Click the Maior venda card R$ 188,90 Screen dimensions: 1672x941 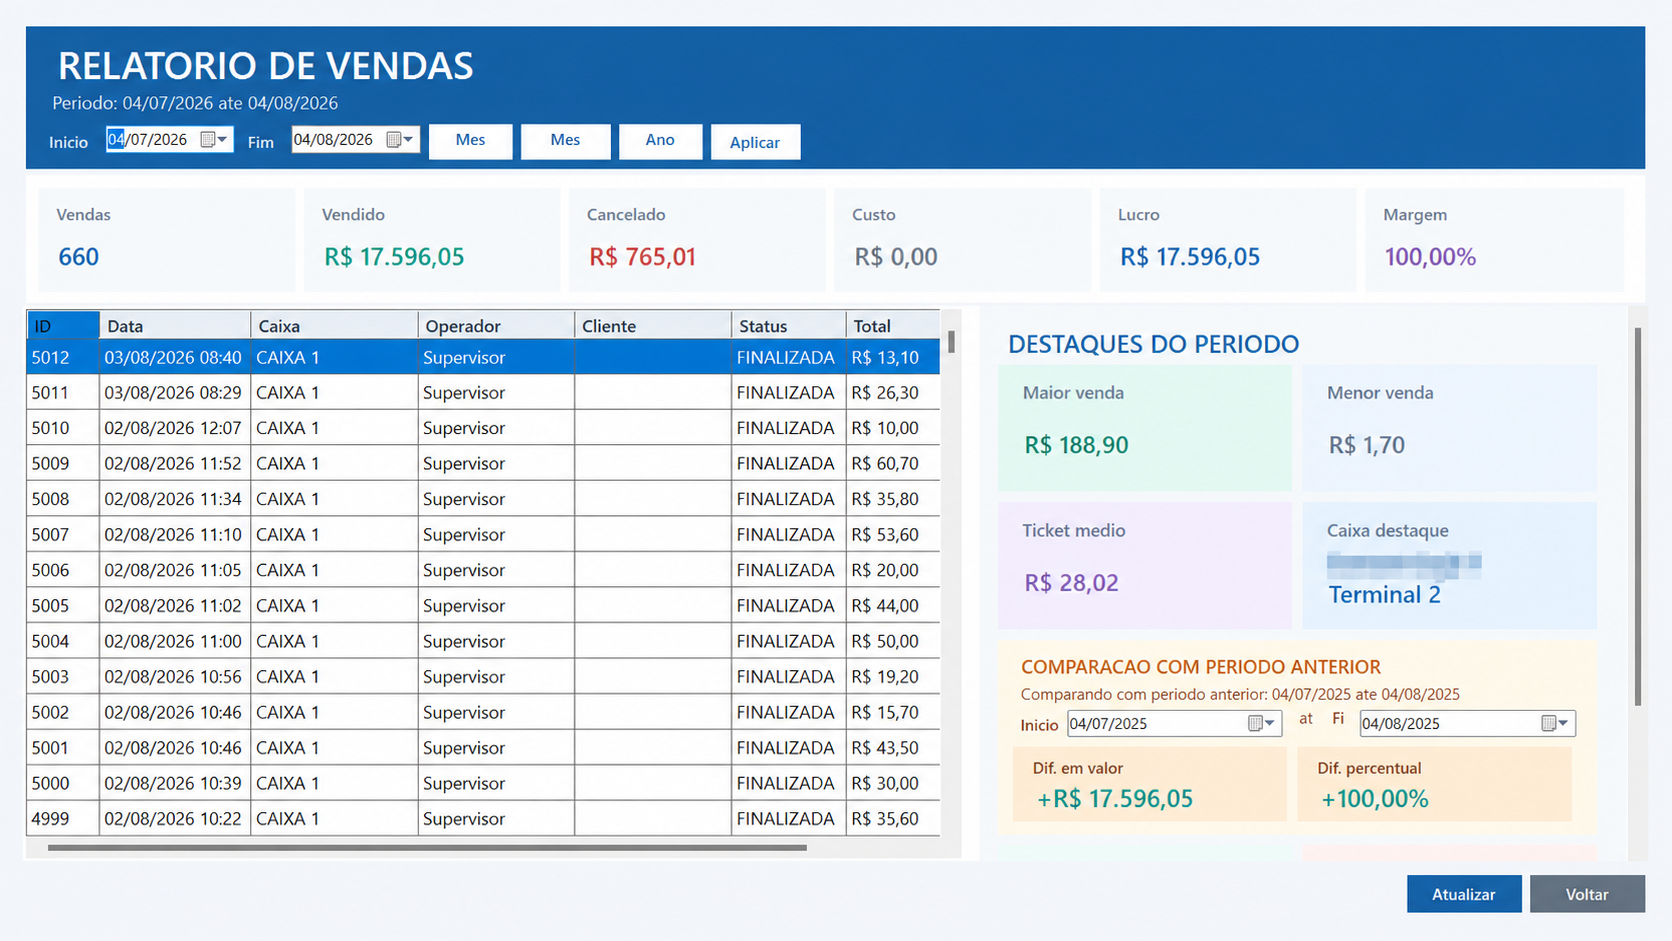[x=1145, y=428]
